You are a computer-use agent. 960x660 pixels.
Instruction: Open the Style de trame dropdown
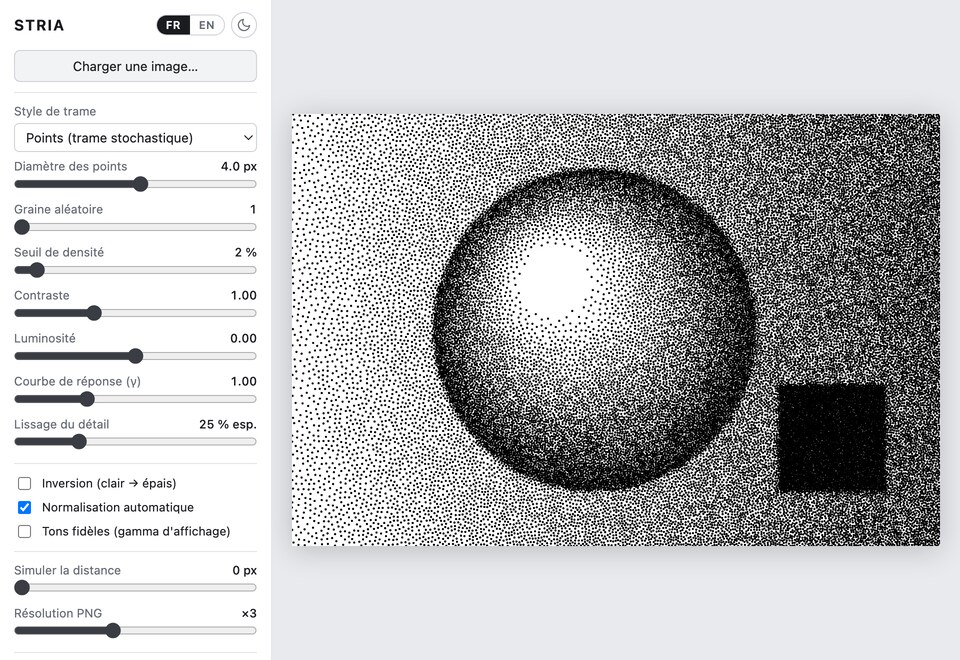[x=135, y=138]
